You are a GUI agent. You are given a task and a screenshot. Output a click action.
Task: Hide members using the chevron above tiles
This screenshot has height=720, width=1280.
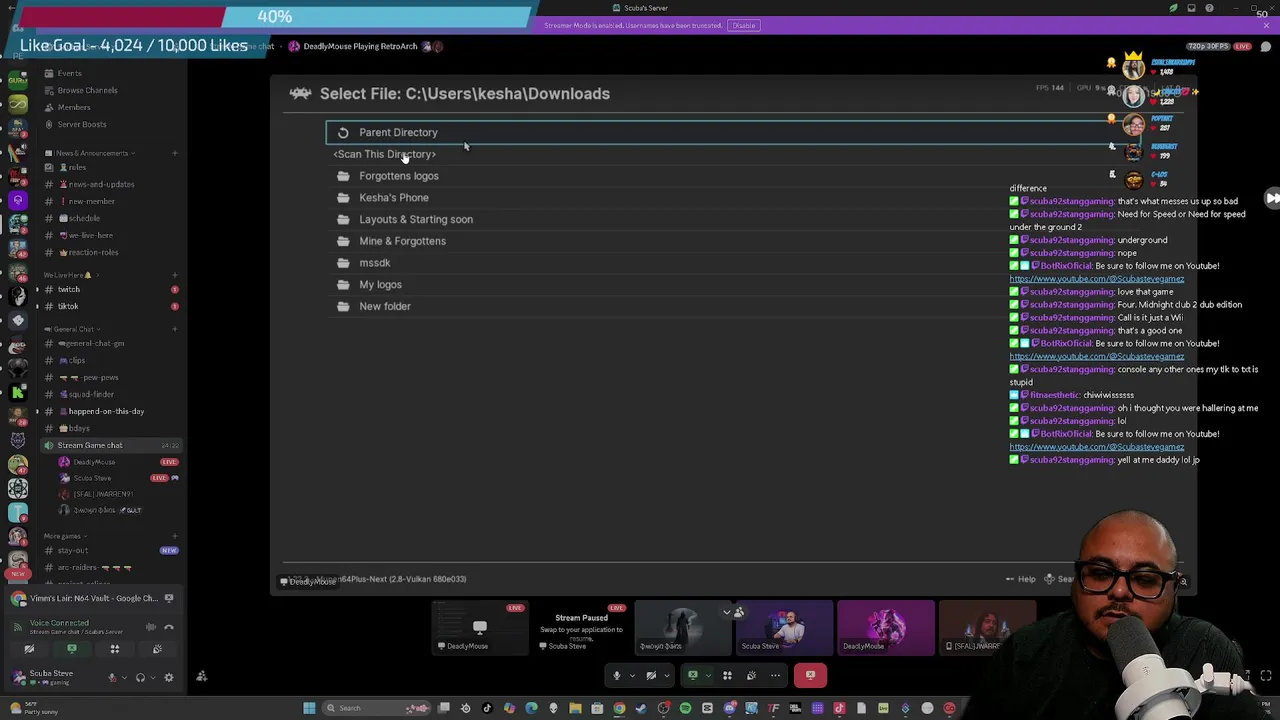(x=727, y=612)
